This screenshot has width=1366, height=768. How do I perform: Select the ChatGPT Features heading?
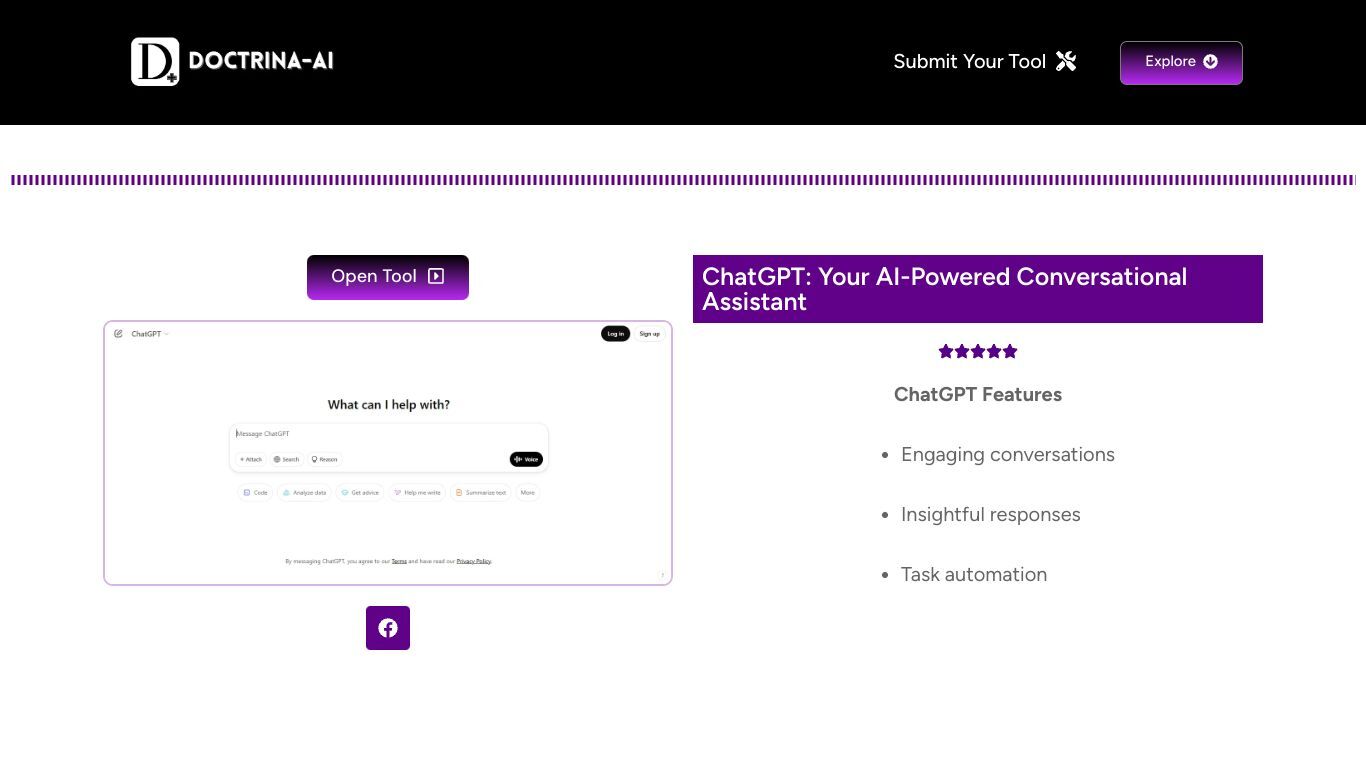(x=978, y=394)
